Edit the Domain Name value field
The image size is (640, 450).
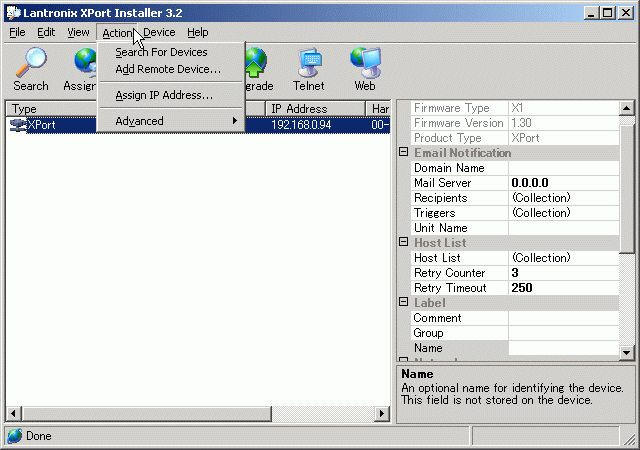pos(564,168)
